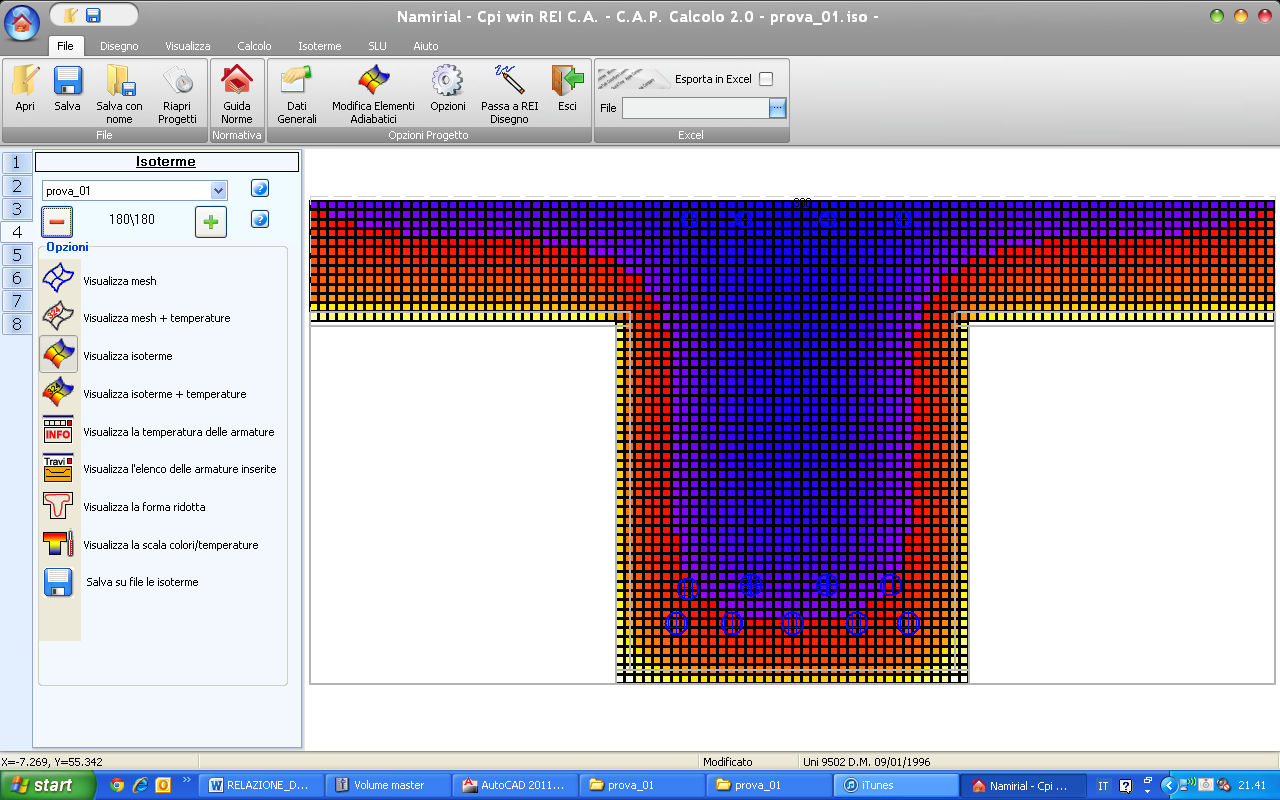Click the 180\180 step counter text

pos(132,219)
